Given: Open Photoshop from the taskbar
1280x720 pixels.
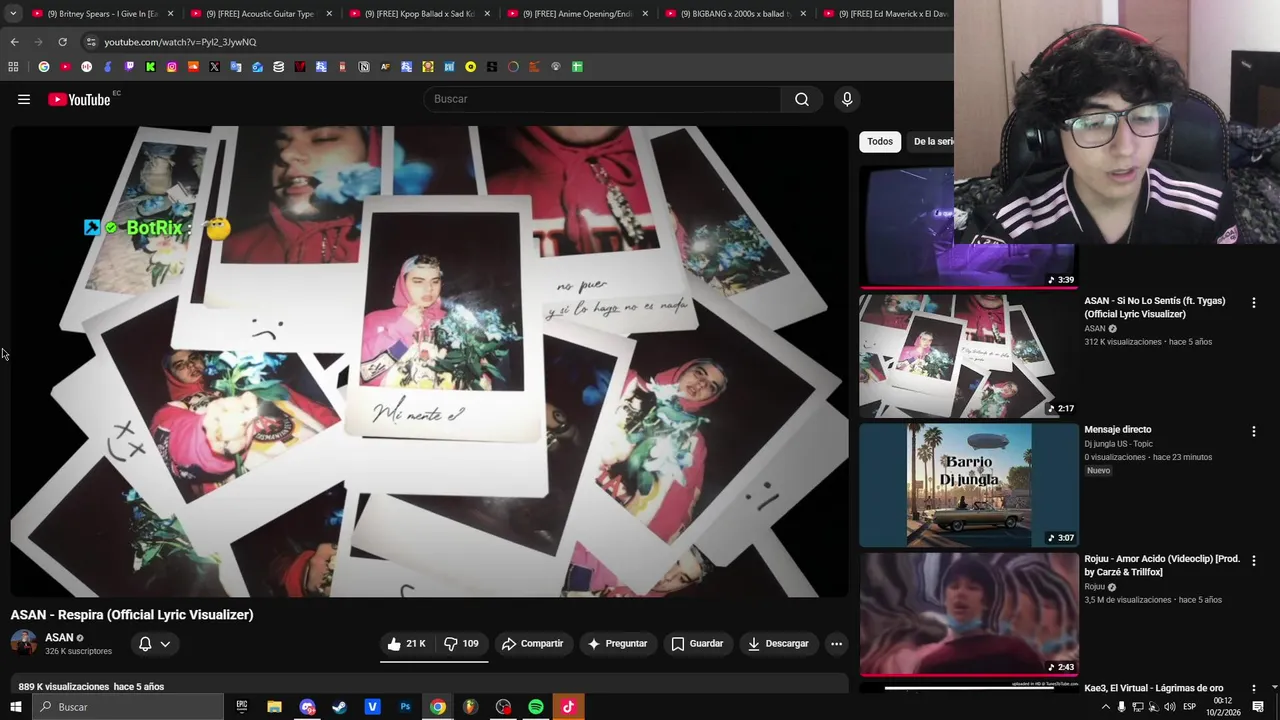Looking at the screenshot, I should coord(405,707).
